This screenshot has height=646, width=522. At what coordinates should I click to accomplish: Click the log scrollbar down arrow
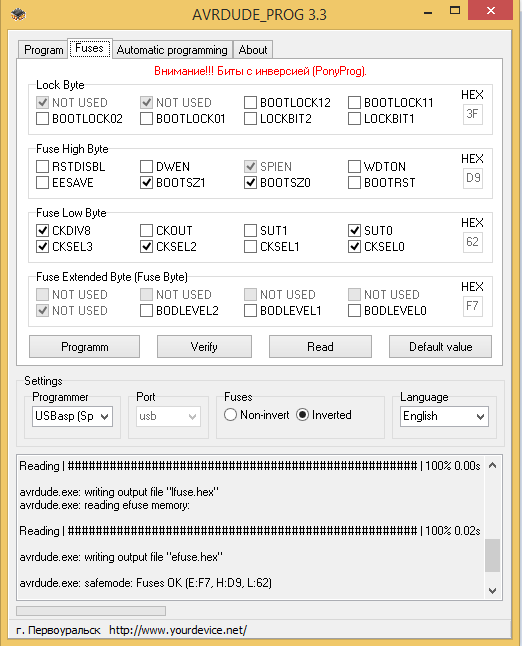point(492,590)
